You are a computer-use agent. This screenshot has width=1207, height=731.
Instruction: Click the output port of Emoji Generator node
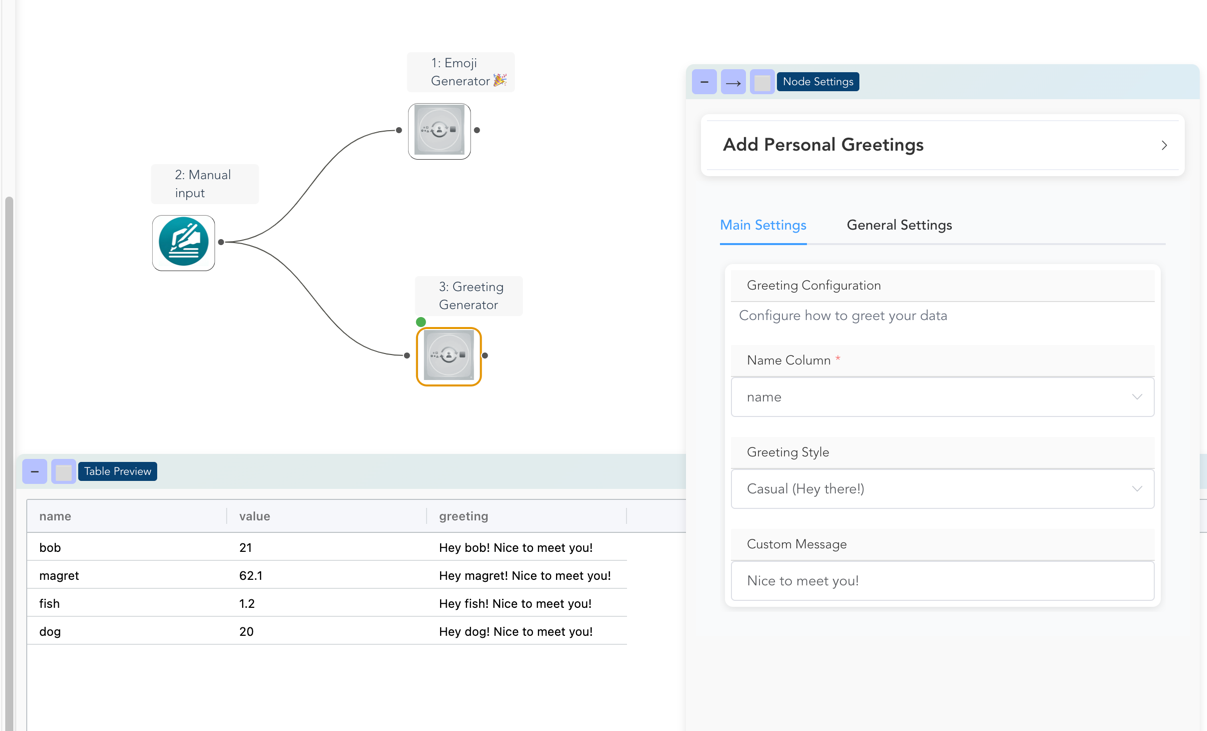pyautogui.click(x=477, y=130)
